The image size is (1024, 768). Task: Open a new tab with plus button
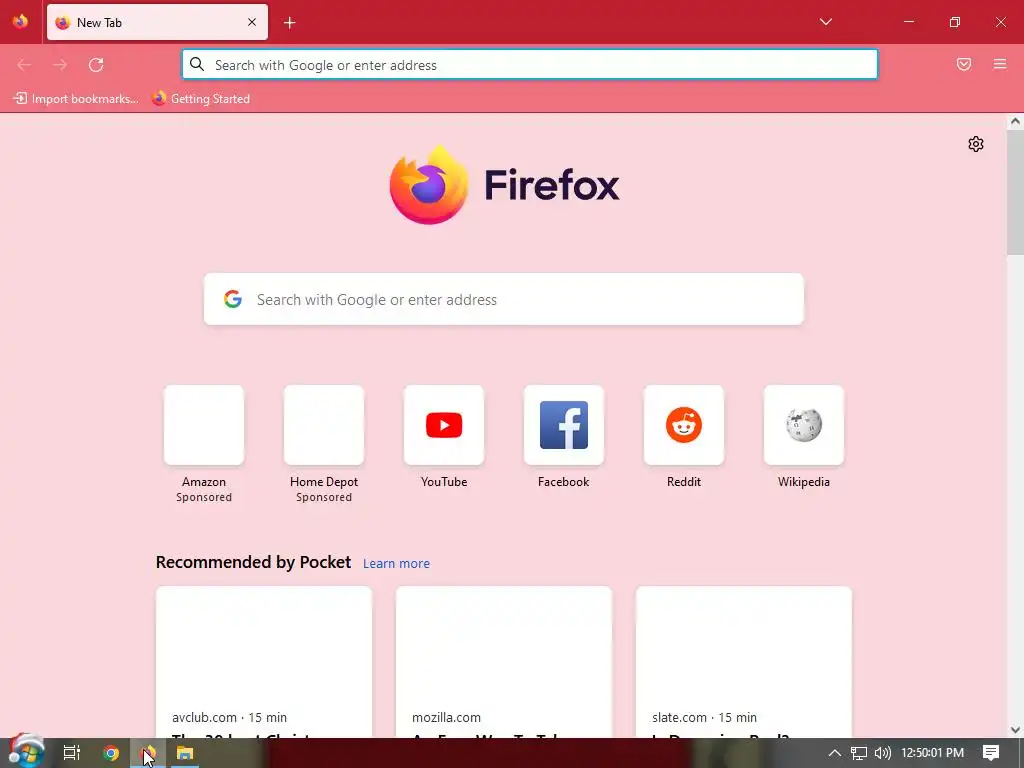pos(289,23)
